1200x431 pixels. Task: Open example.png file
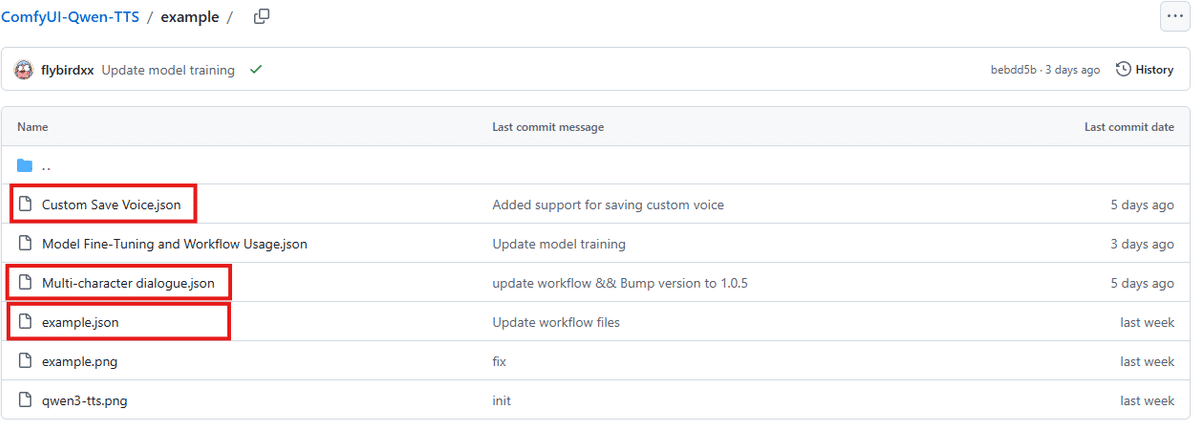79,361
